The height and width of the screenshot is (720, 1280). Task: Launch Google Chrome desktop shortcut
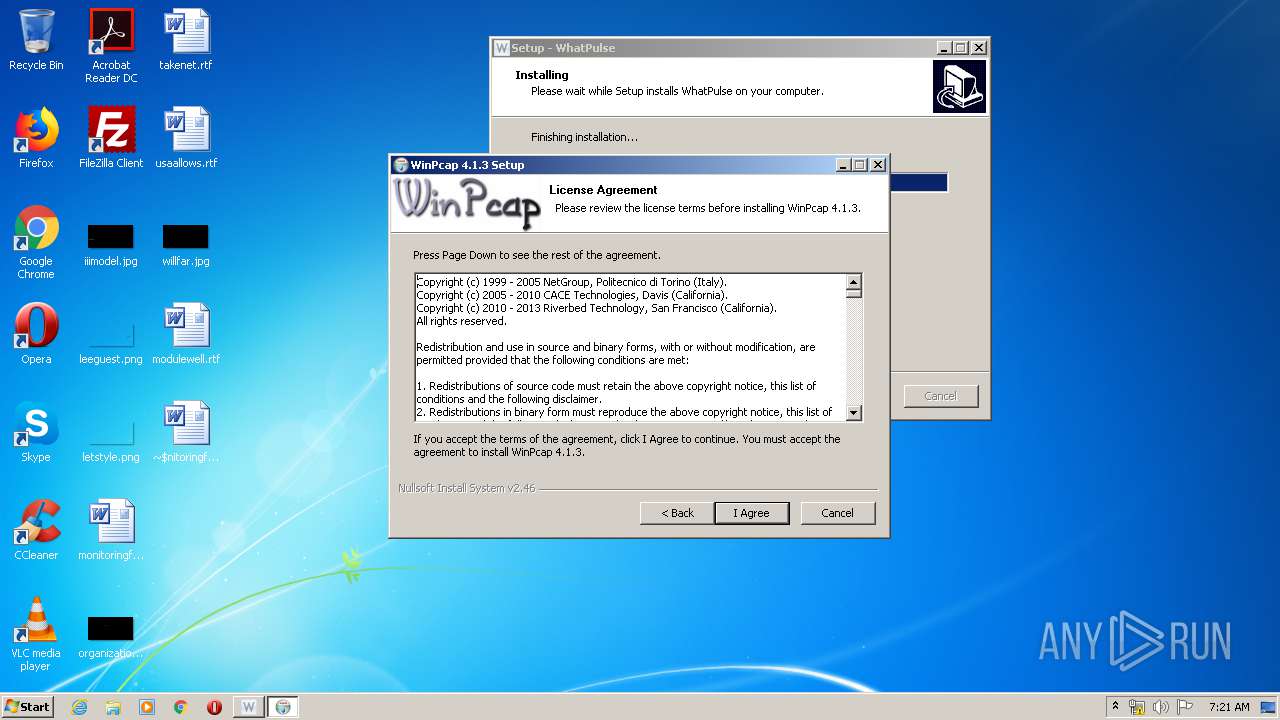click(36, 242)
